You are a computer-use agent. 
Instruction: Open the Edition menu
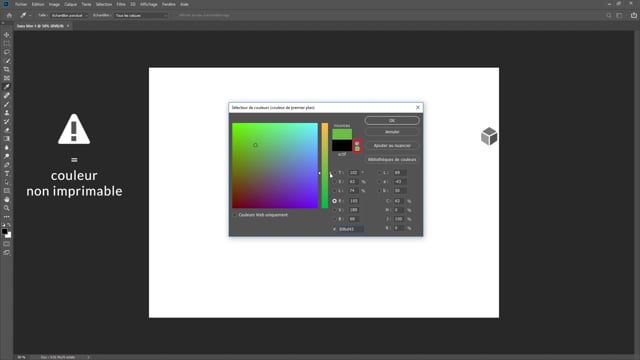(x=38, y=4)
